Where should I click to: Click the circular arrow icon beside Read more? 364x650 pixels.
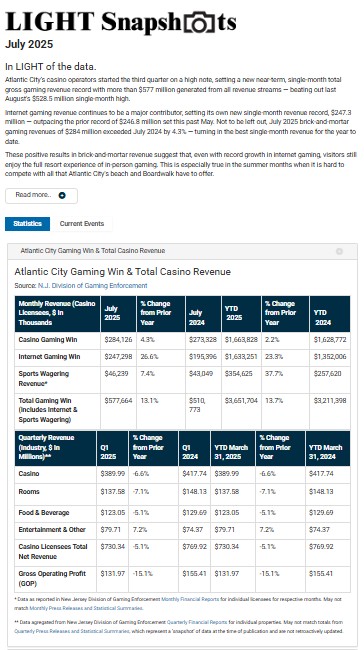[62, 196]
